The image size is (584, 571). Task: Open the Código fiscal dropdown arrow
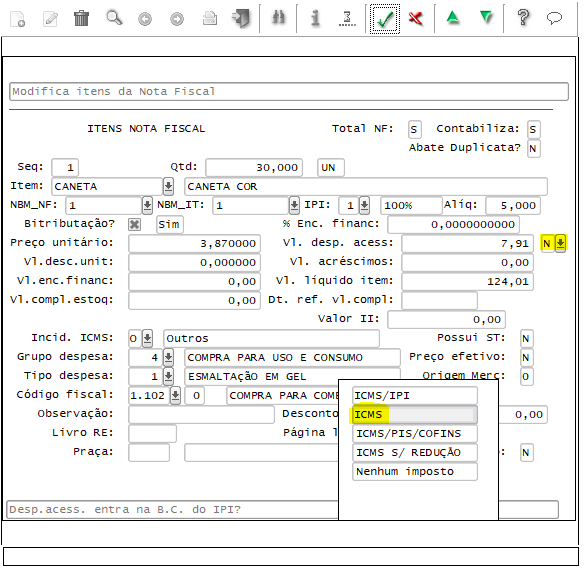[175, 395]
